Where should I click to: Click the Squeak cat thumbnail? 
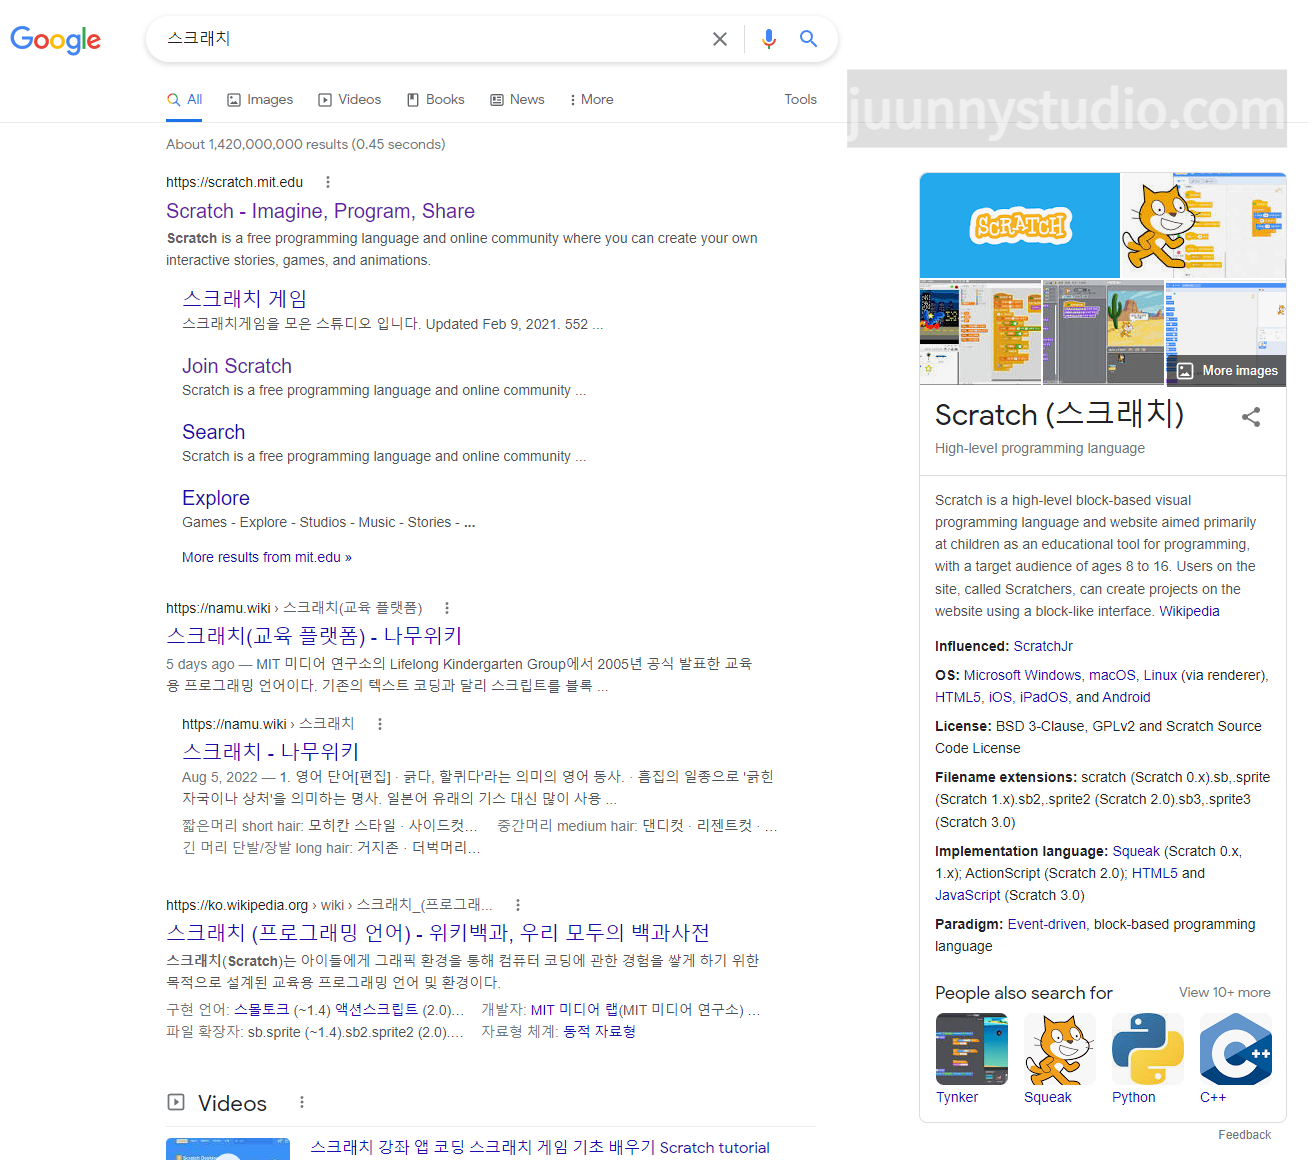click(1059, 1049)
